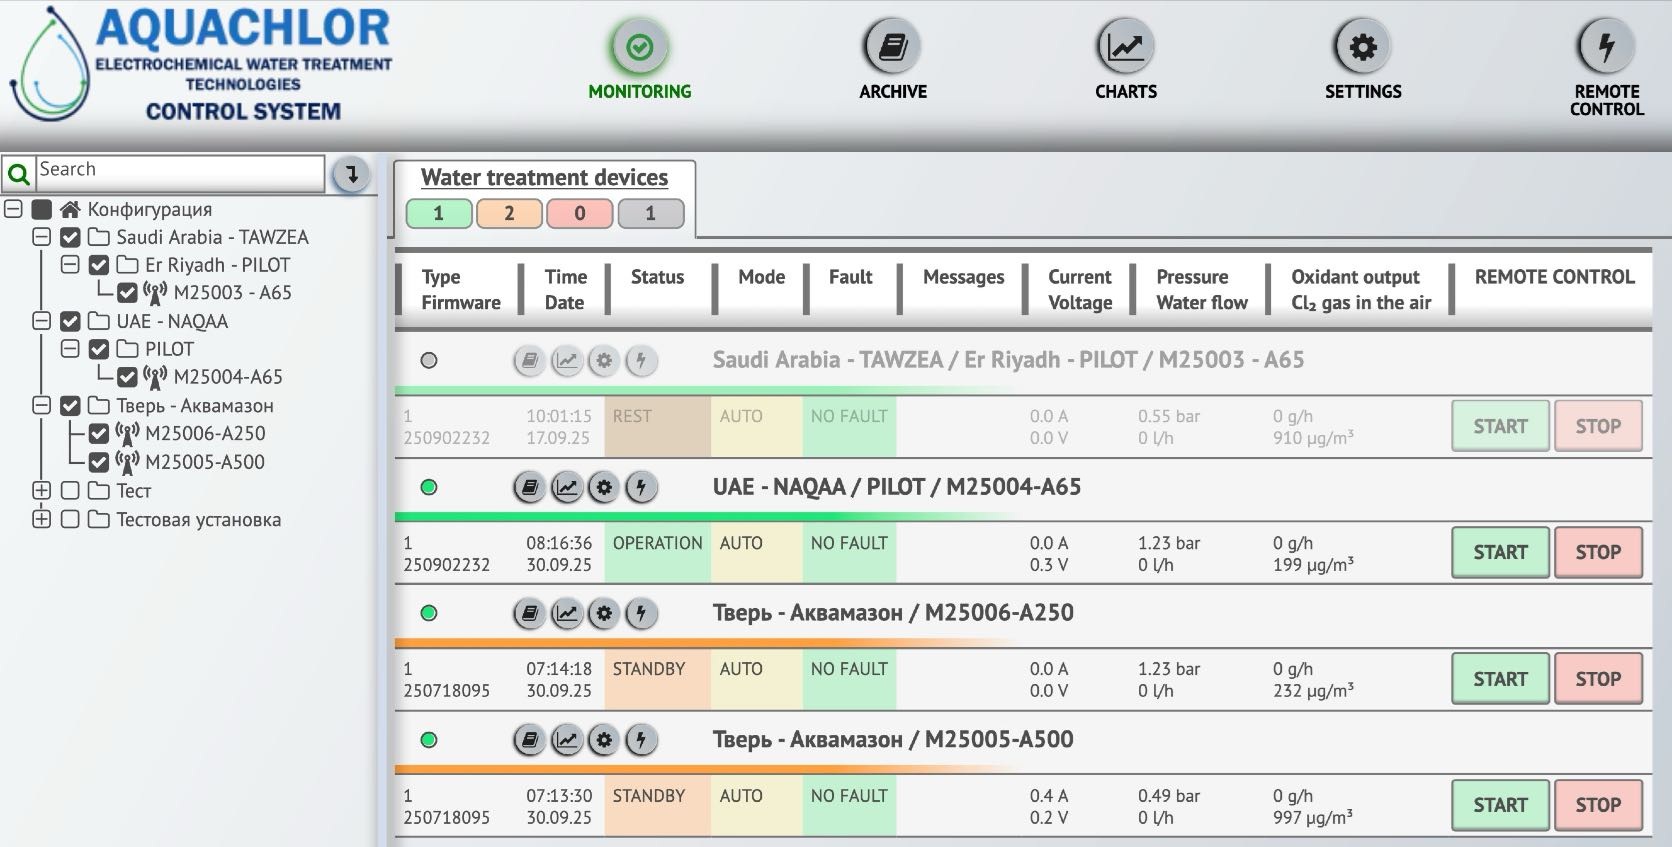Select M25006-A250 in the tree
This screenshot has width=1672, height=847.
(x=205, y=434)
